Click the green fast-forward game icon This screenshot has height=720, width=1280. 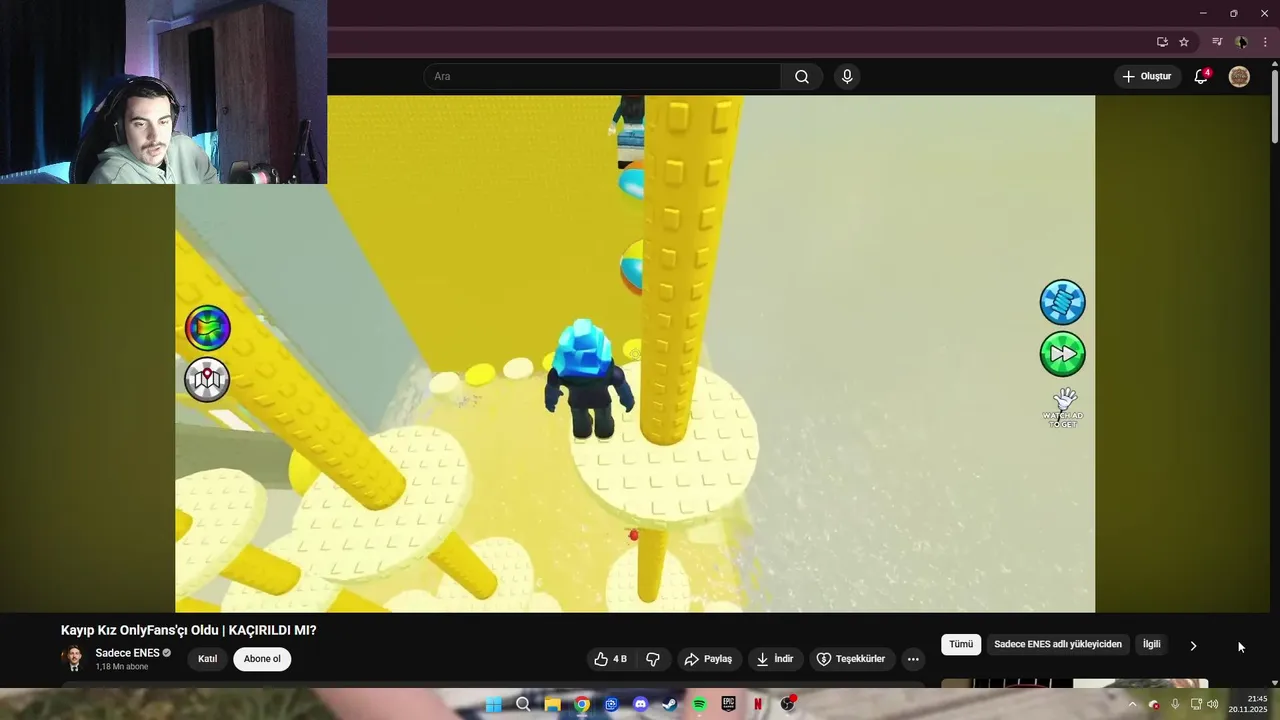1062,354
